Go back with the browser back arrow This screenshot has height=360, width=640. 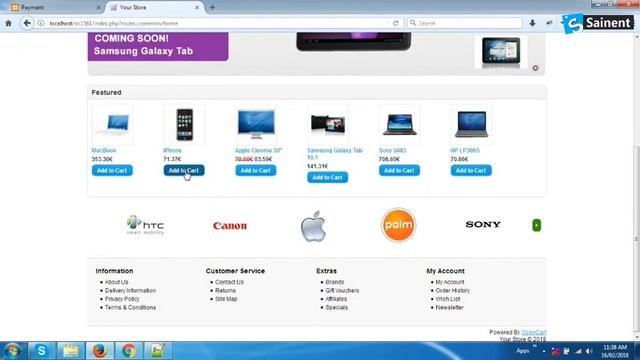click(27, 23)
